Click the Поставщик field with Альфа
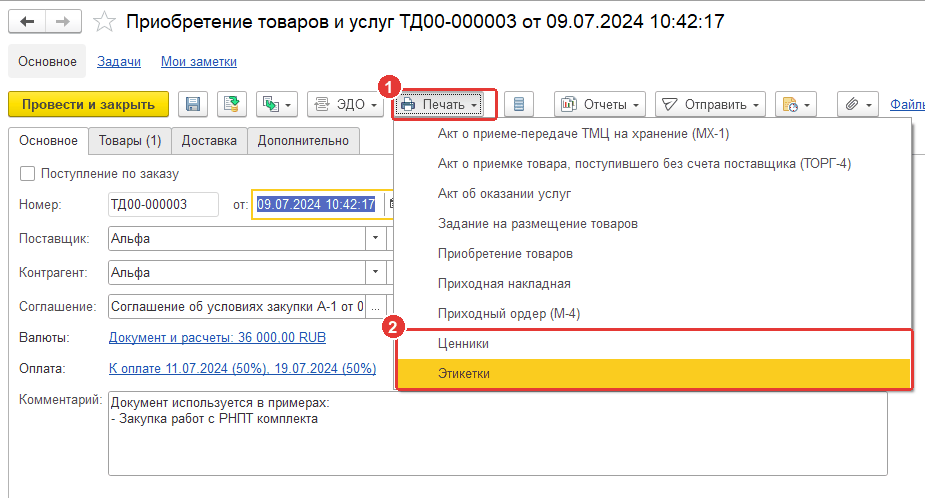Viewport: 925px width, 498px height. (x=237, y=239)
